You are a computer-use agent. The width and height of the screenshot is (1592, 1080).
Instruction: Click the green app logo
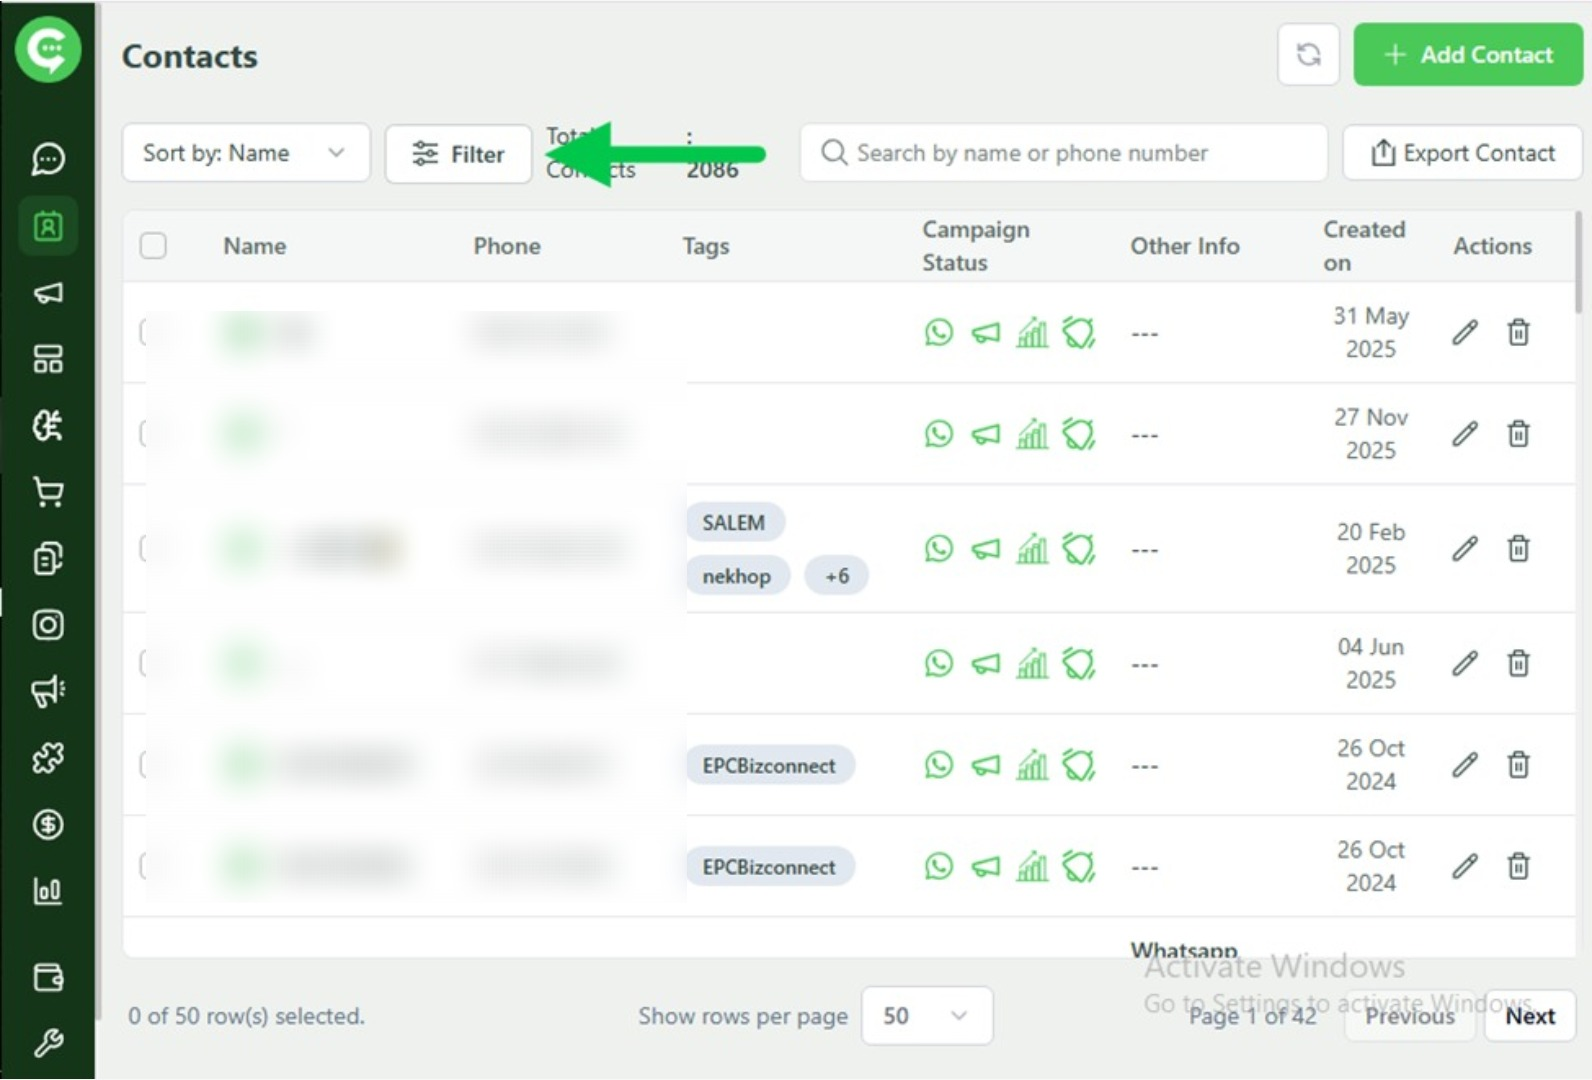coord(48,49)
